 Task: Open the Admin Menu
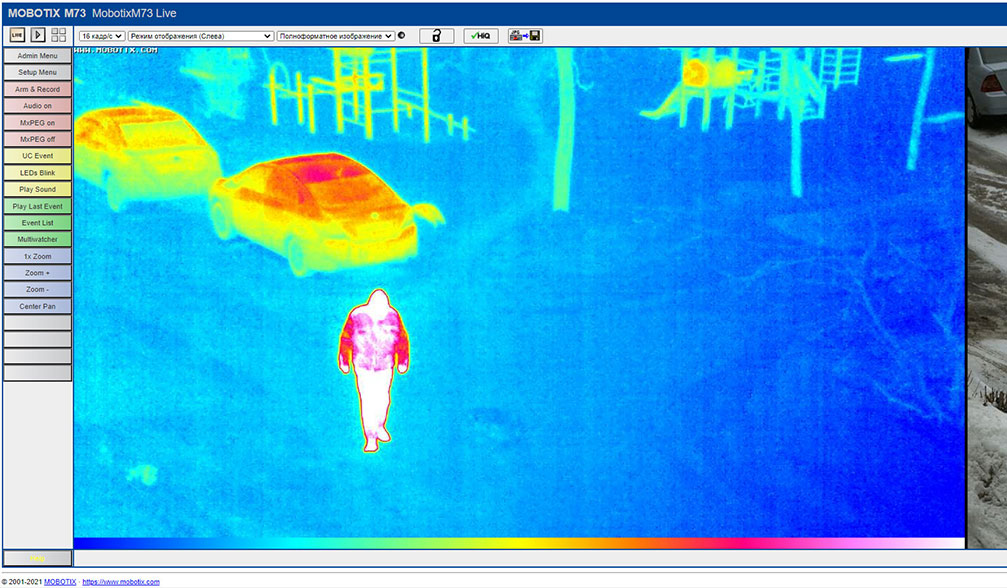pyautogui.click(x=37, y=56)
